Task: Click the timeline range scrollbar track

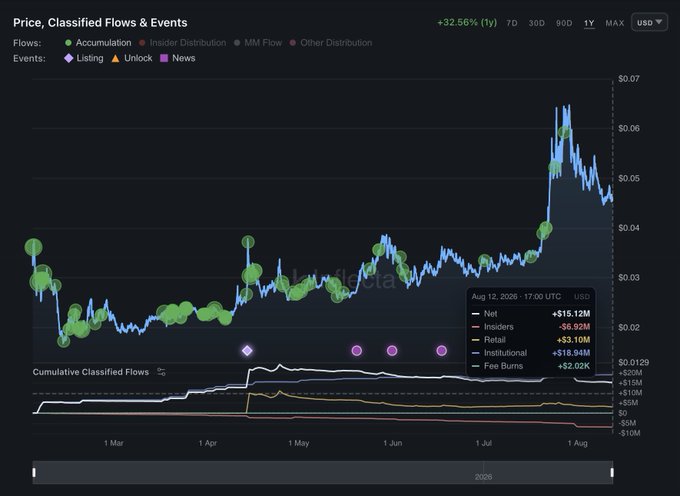Action: click(323, 472)
